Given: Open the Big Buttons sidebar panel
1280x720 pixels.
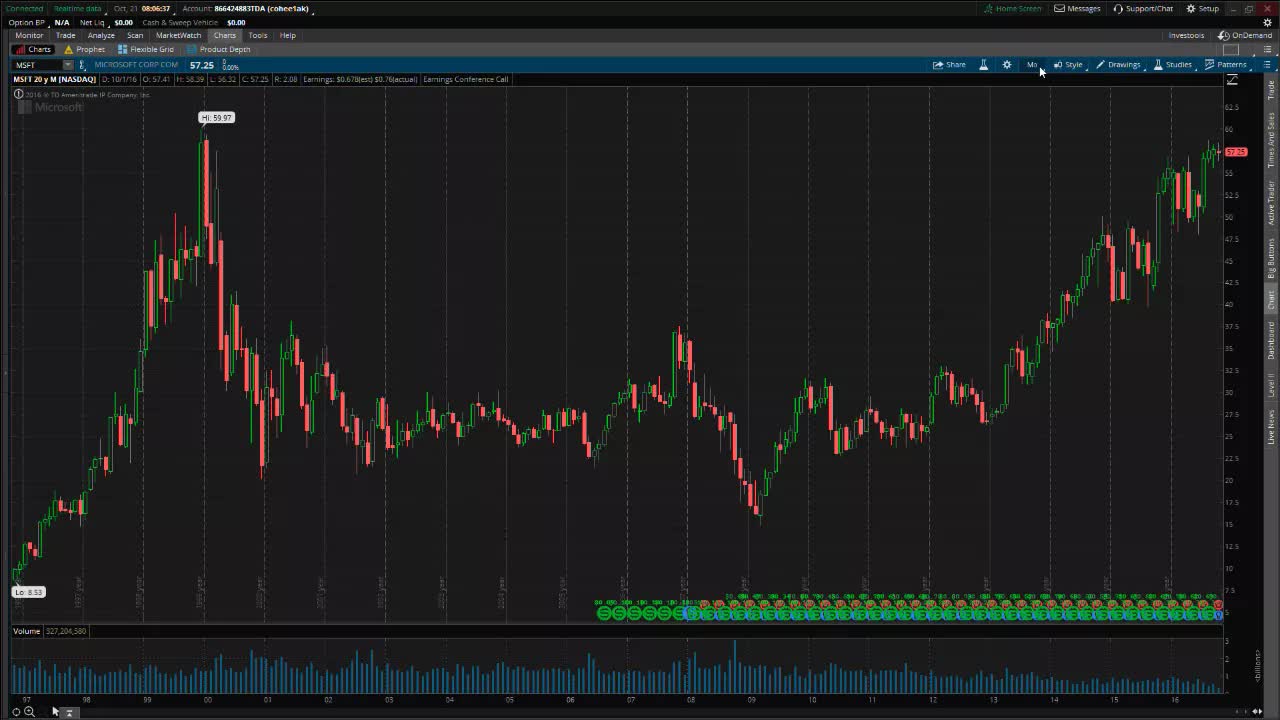Looking at the screenshot, I should (1271, 258).
